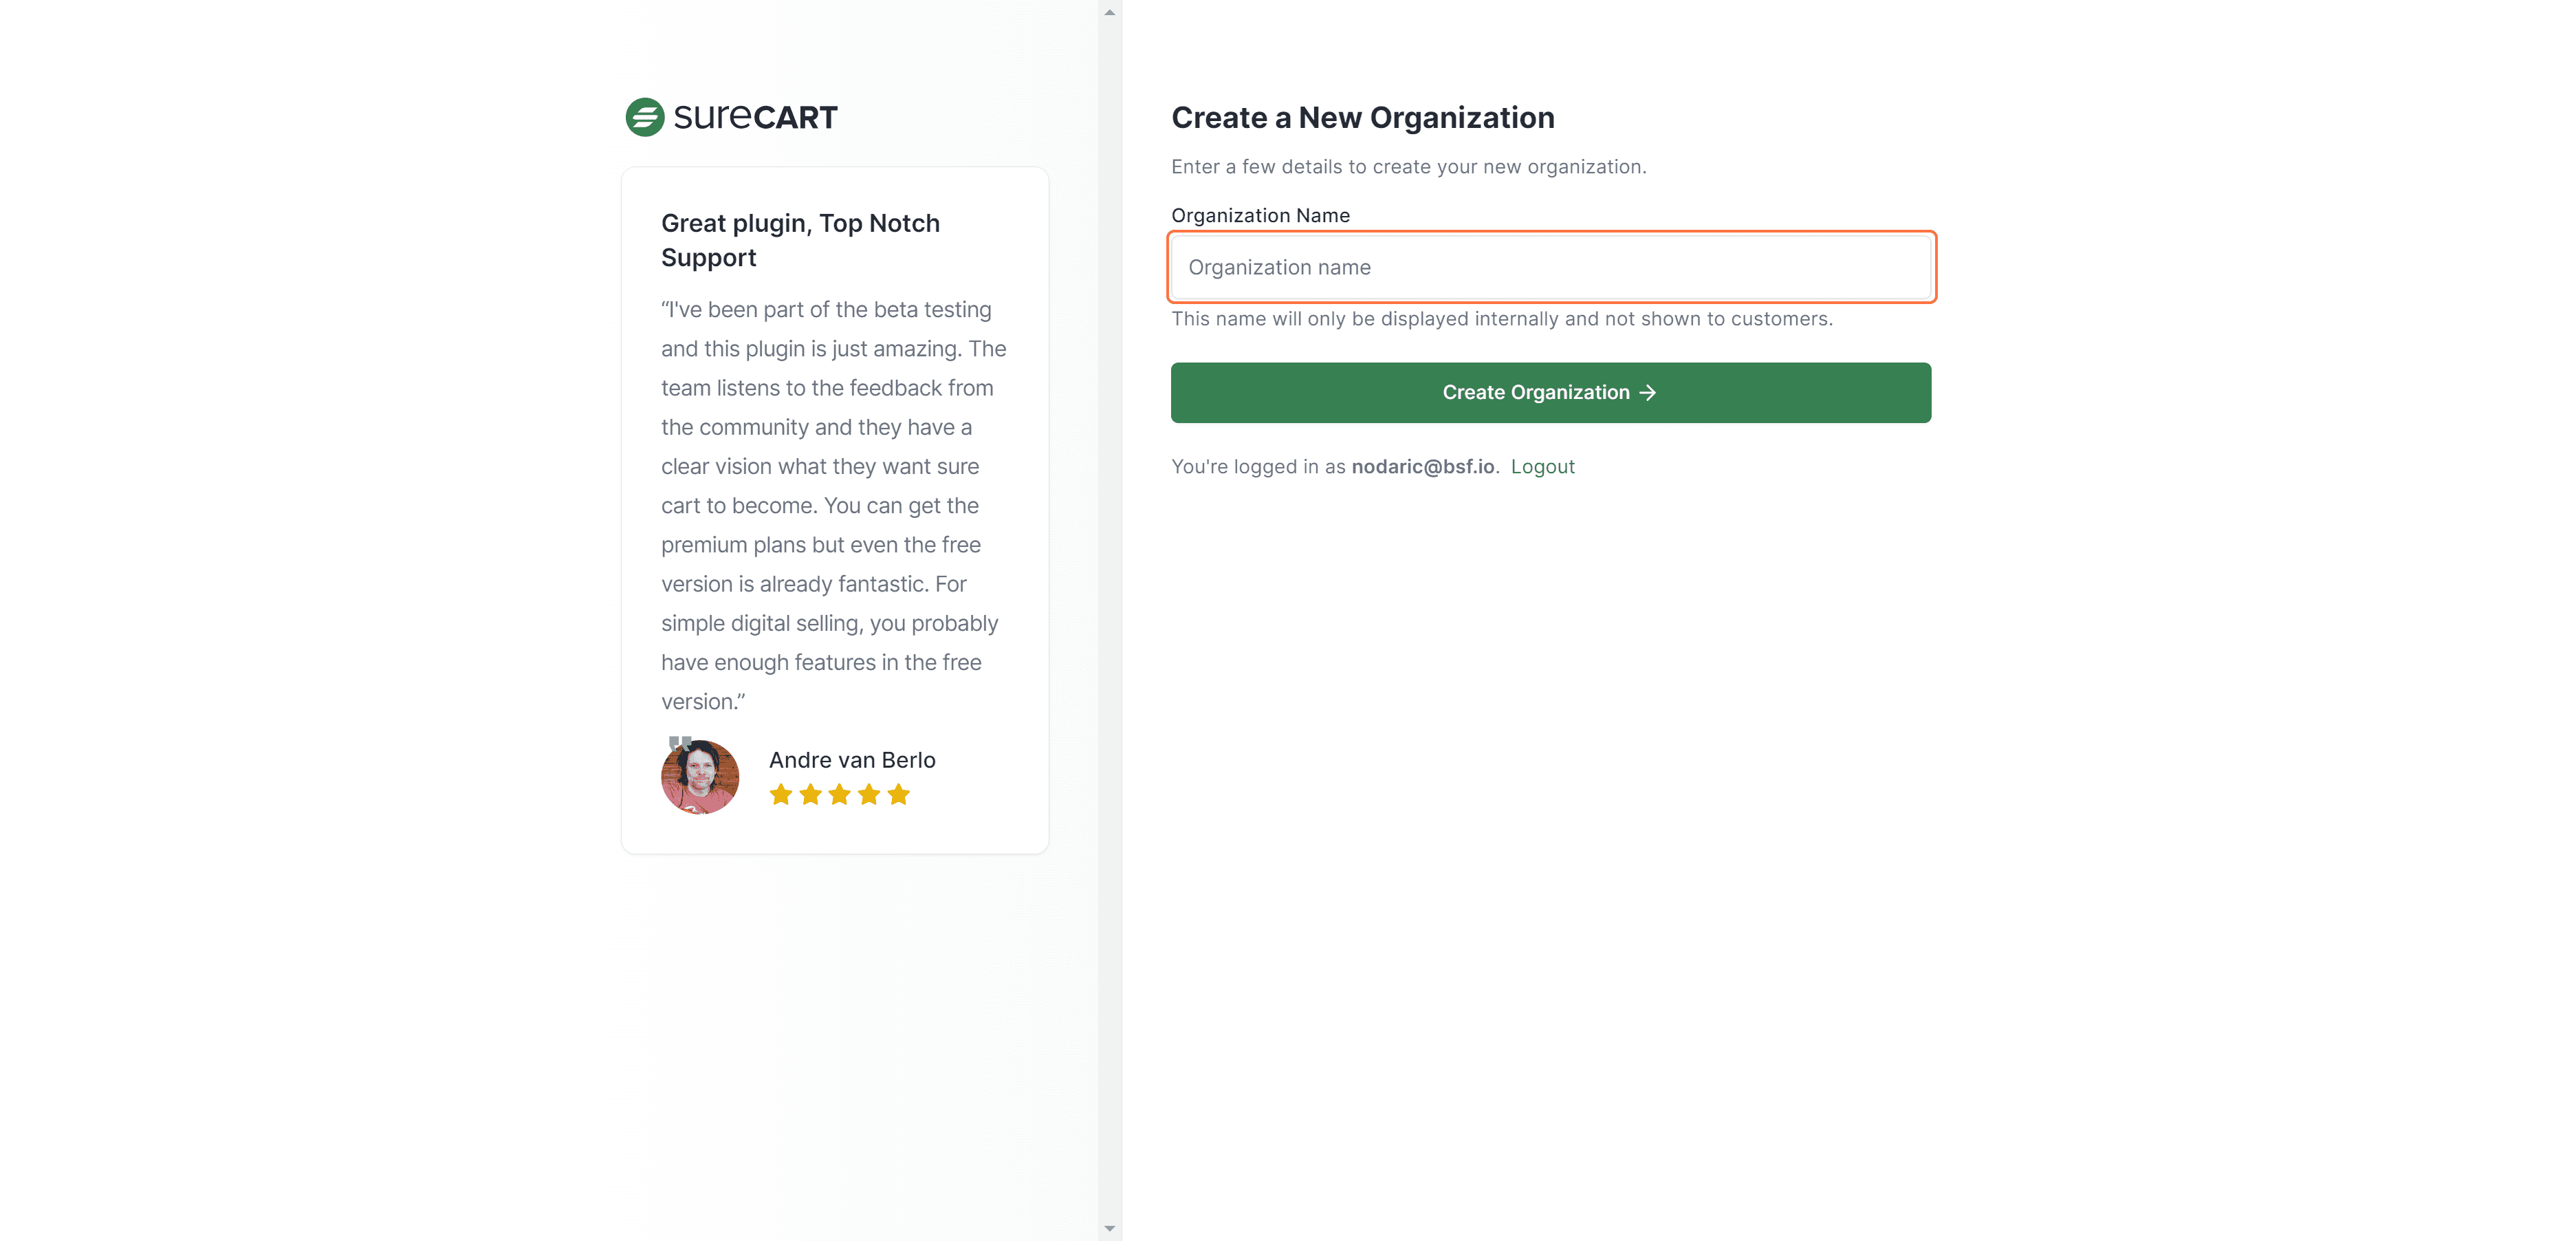Click the Andre van Berlo reviewer name
The width and height of the screenshot is (2576, 1241).
point(852,760)
